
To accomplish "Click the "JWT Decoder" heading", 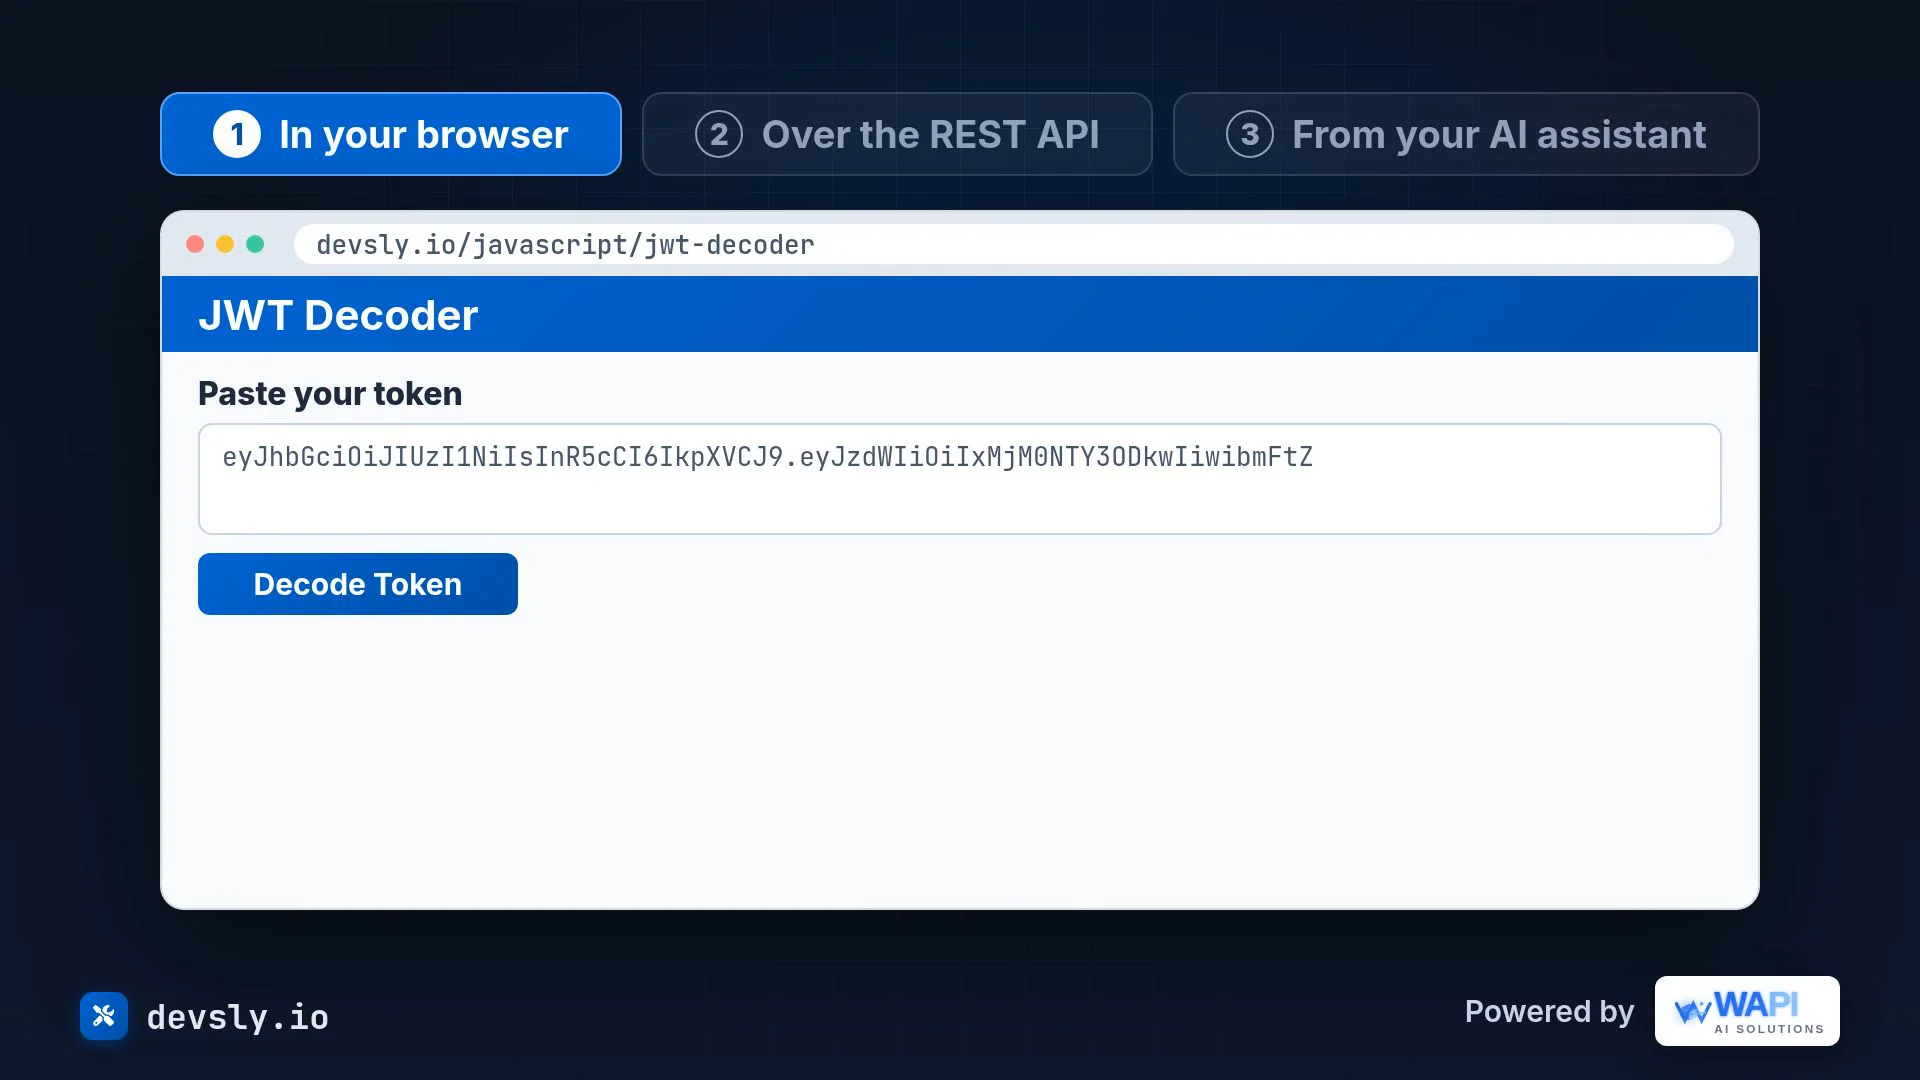I will (338, 315).
